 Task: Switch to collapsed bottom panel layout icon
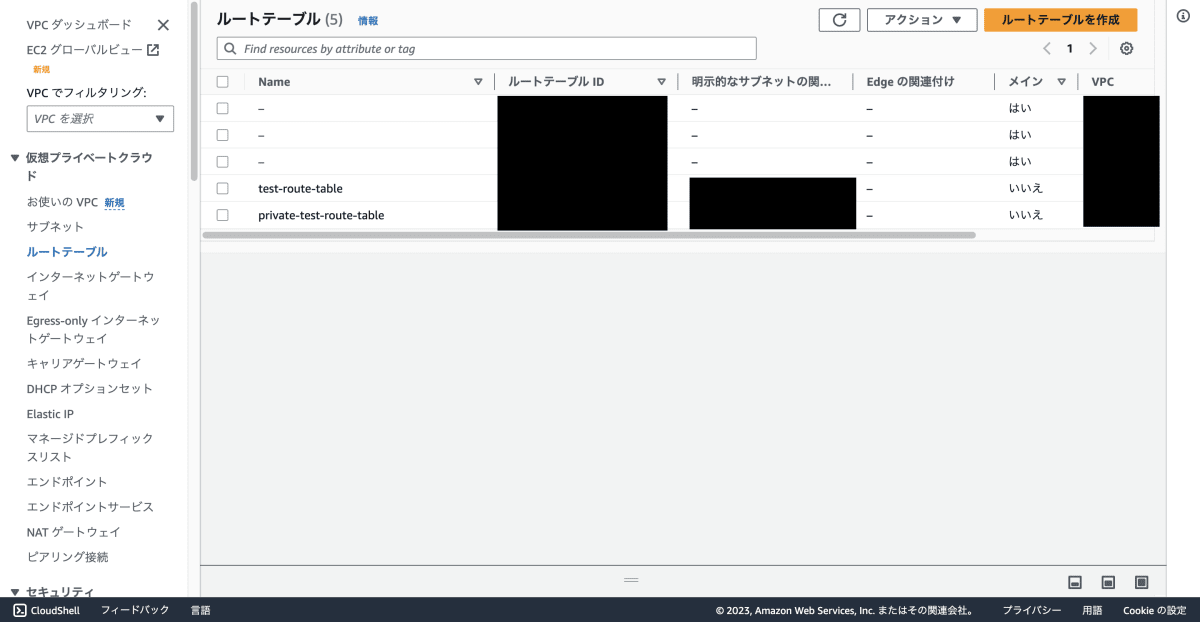(x=1076, y=582)
